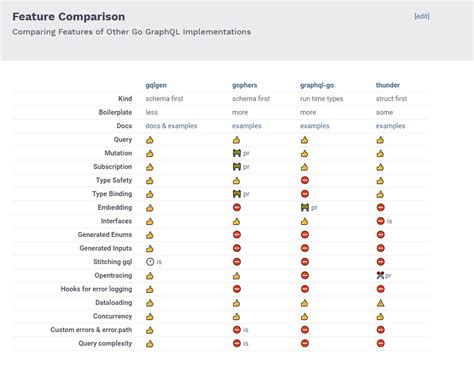Open the is link beside gophers Custom errors

(x=246, y=330)
